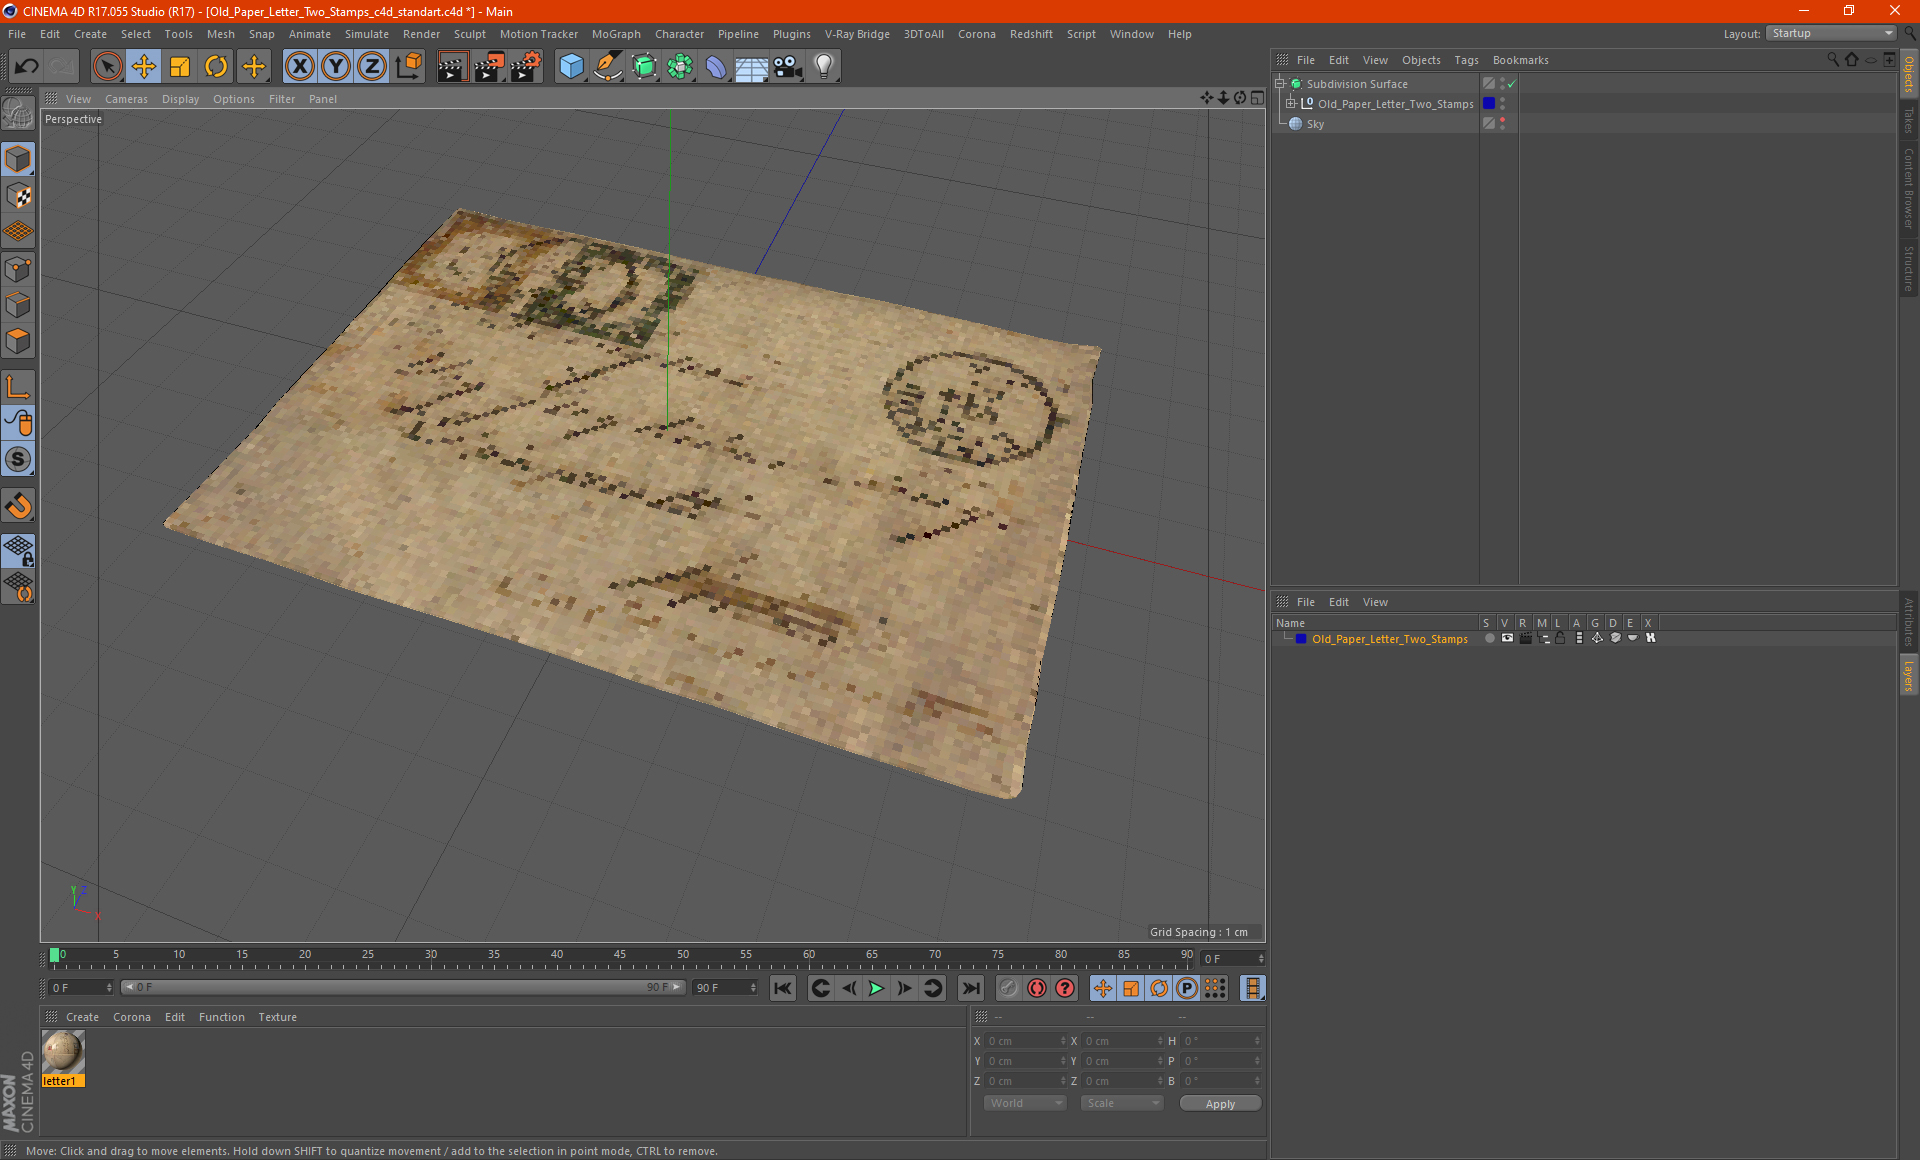Click the Undo arrow icon
Screen dimensions: 1920x1160
click(27, 66)
